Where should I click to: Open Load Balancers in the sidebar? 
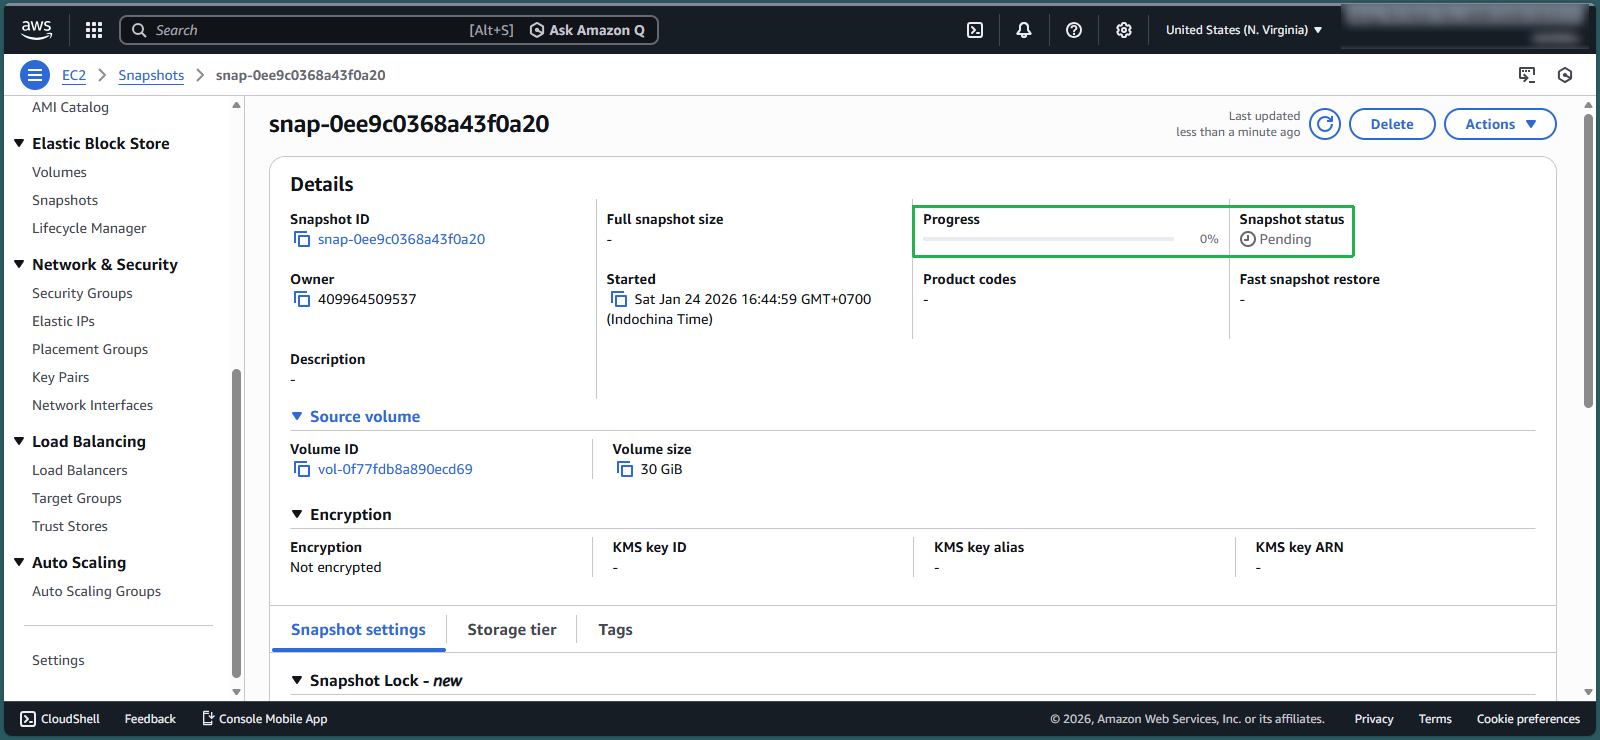tap(80, 470)
